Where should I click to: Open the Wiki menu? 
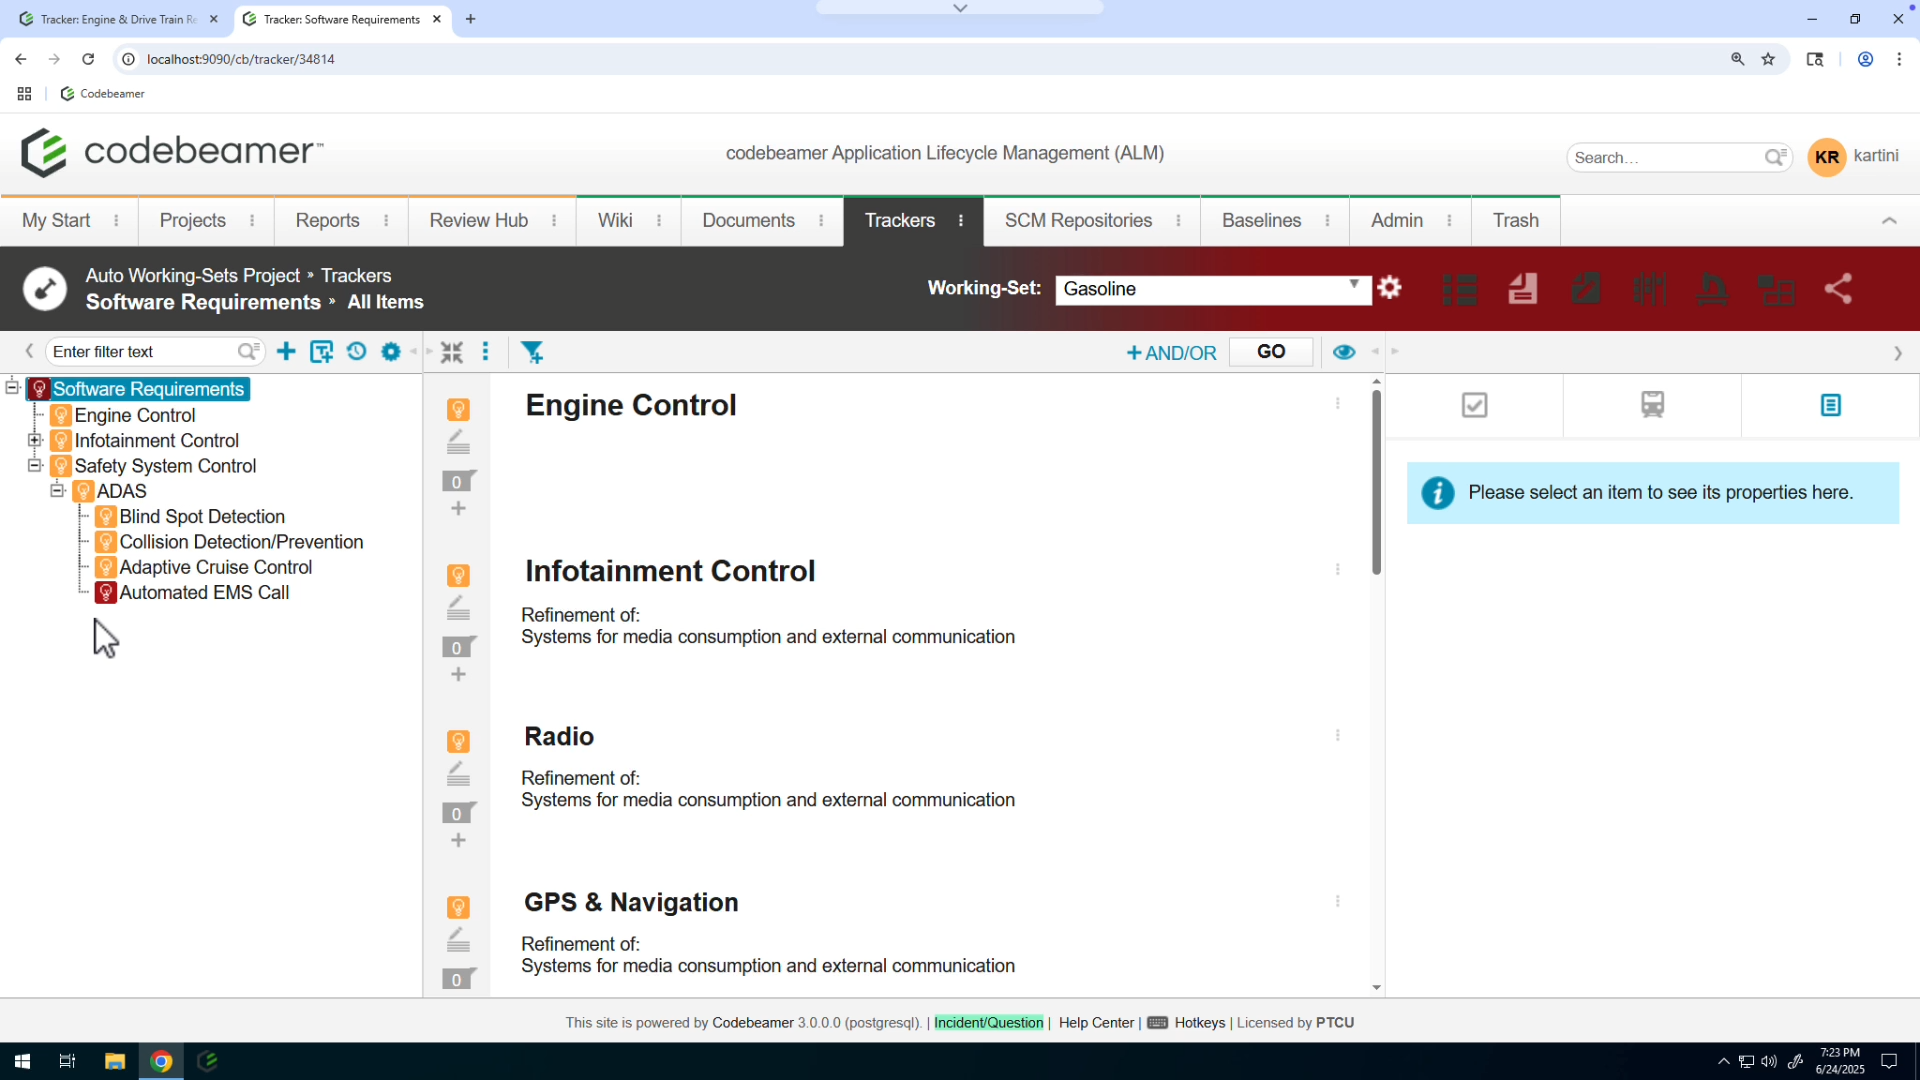click(x=615, y=221)
